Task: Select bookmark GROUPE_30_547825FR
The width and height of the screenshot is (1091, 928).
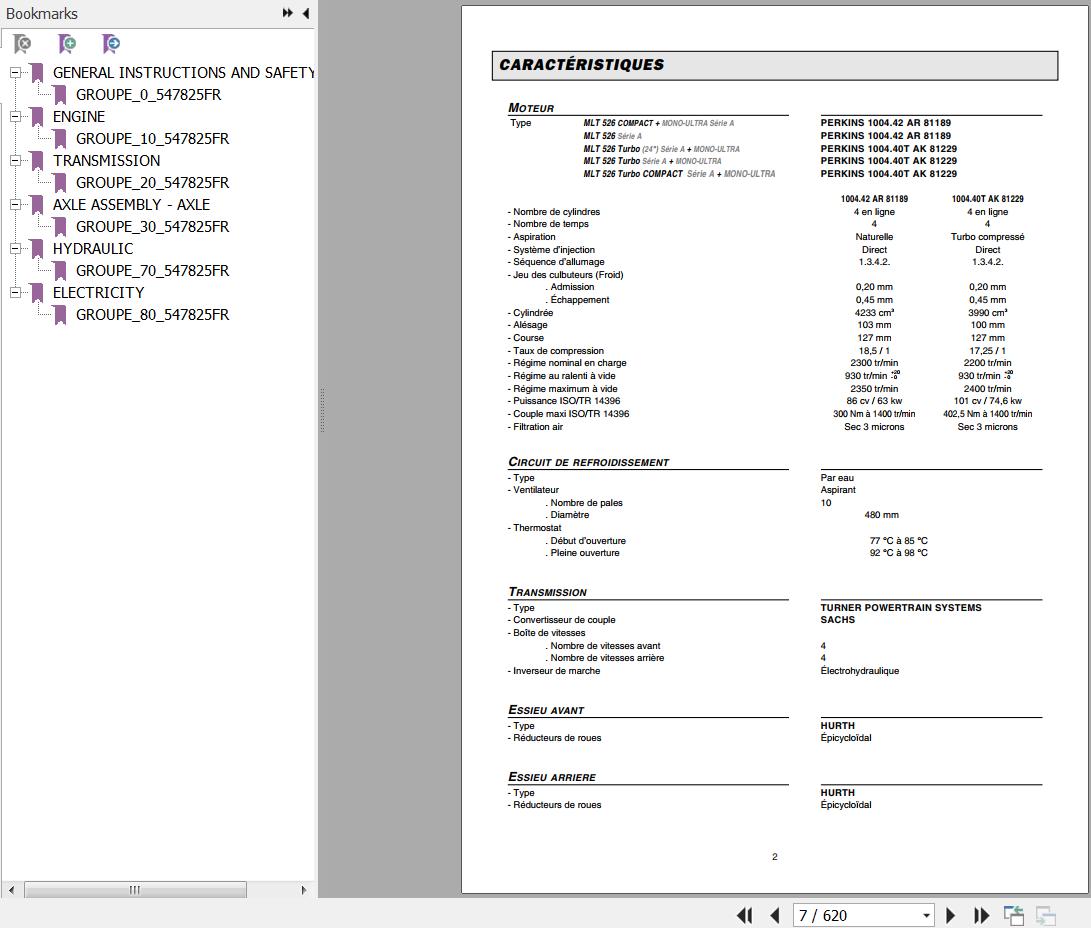Action: pyautogui.click(x=152, y=227)
